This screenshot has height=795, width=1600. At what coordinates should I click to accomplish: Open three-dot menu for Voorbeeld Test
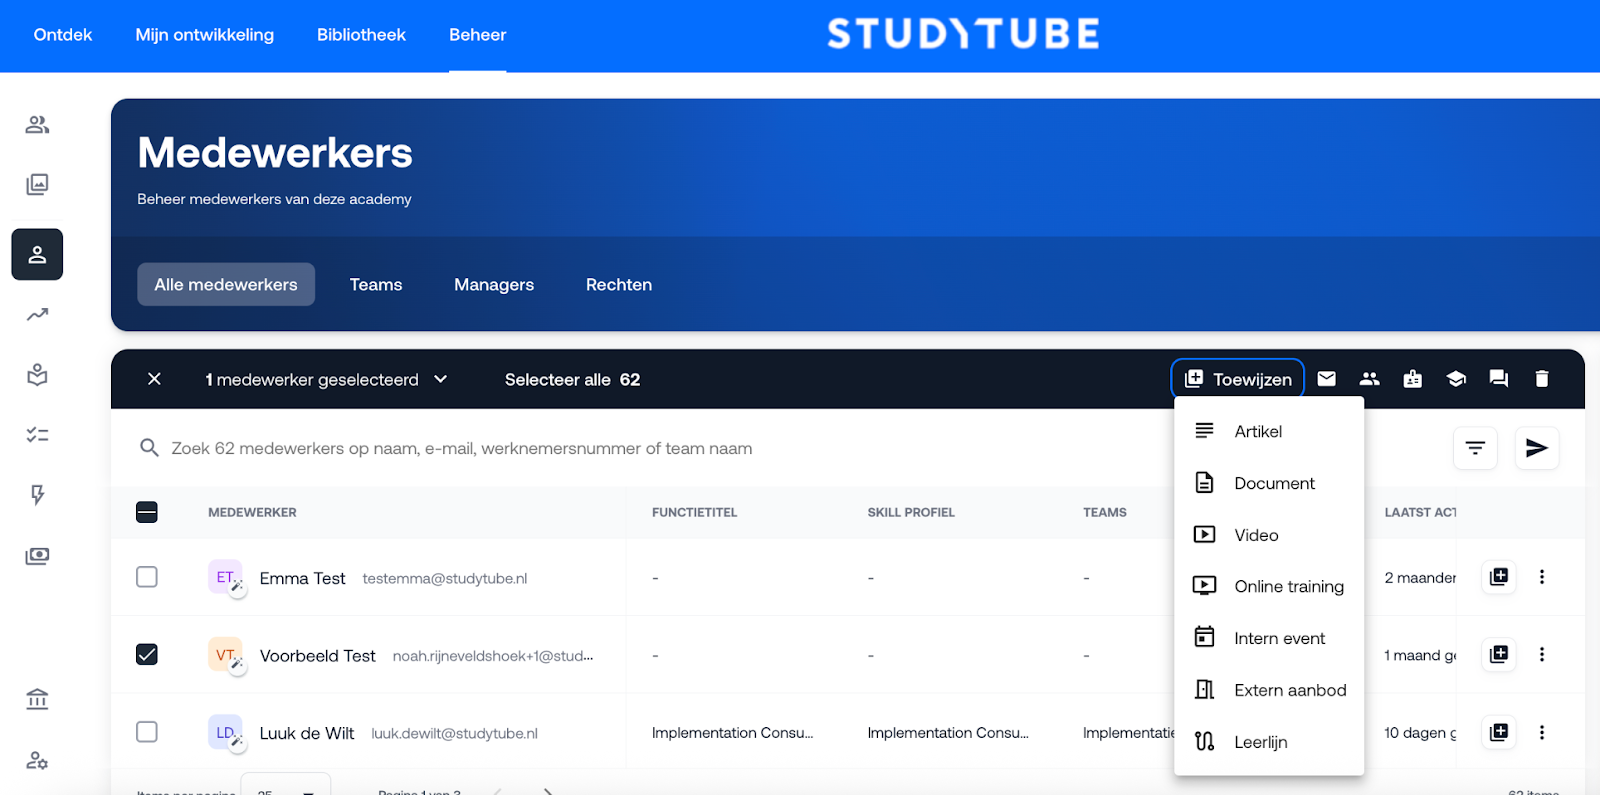(x=1542, y=654)
